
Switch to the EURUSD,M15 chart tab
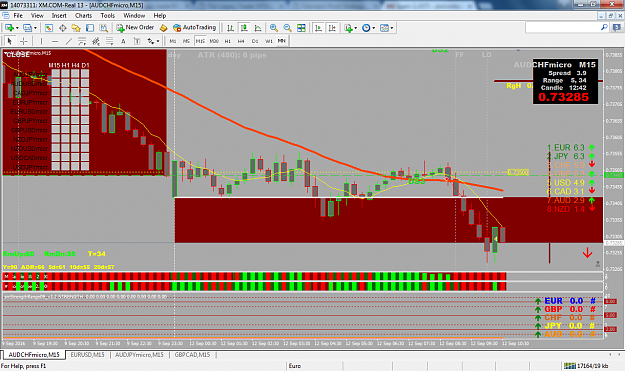[x=87, y=355]
